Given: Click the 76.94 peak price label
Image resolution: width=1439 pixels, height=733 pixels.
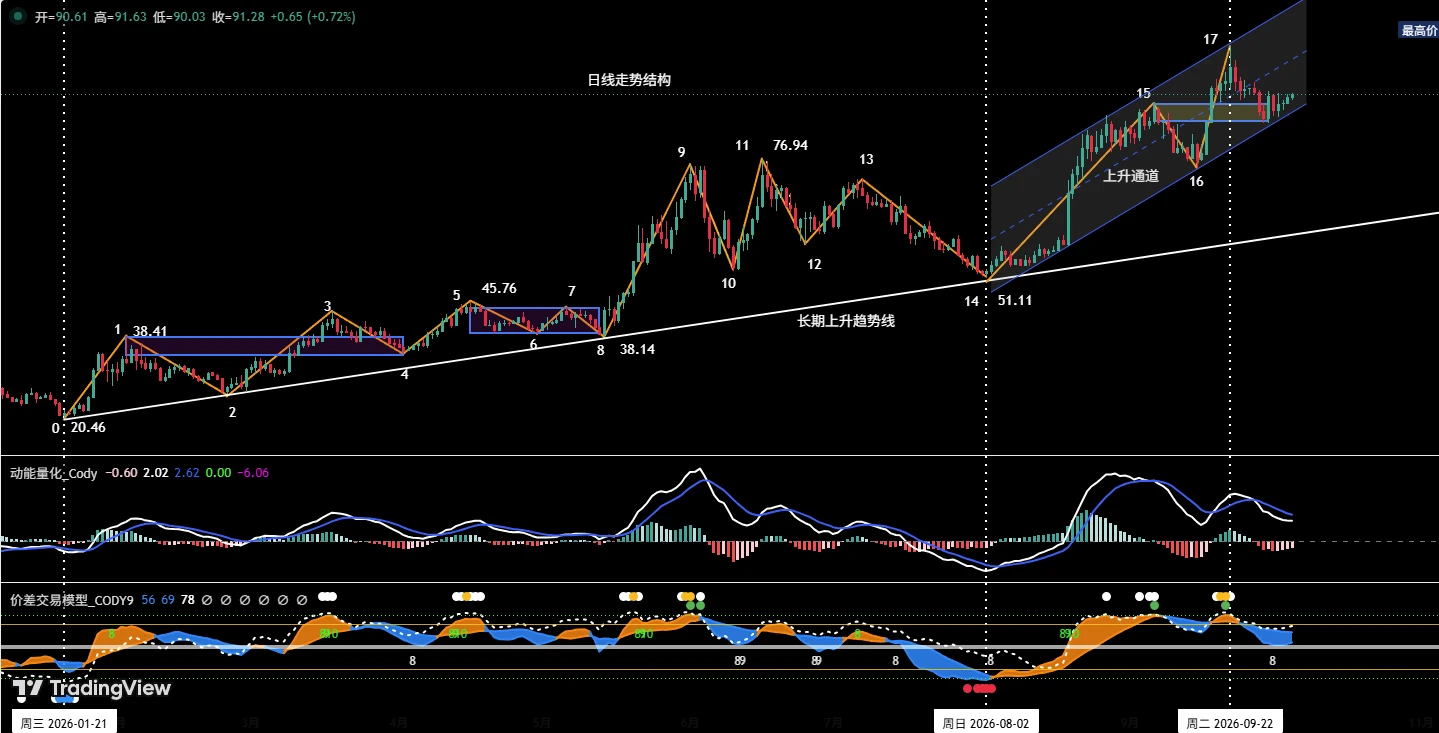Looking at the screenshot, I should point(790,145).
